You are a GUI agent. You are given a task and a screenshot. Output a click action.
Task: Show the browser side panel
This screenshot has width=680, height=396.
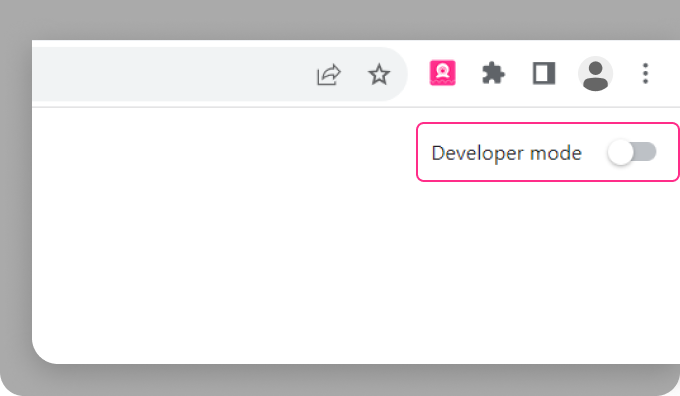tap(544, 73)
